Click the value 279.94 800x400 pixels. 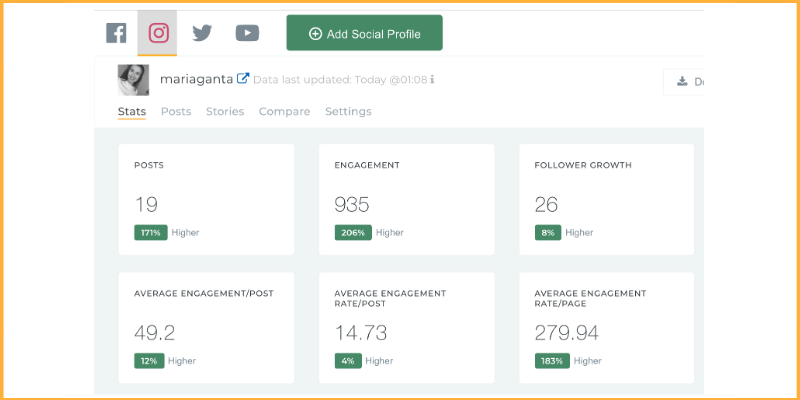567,333
